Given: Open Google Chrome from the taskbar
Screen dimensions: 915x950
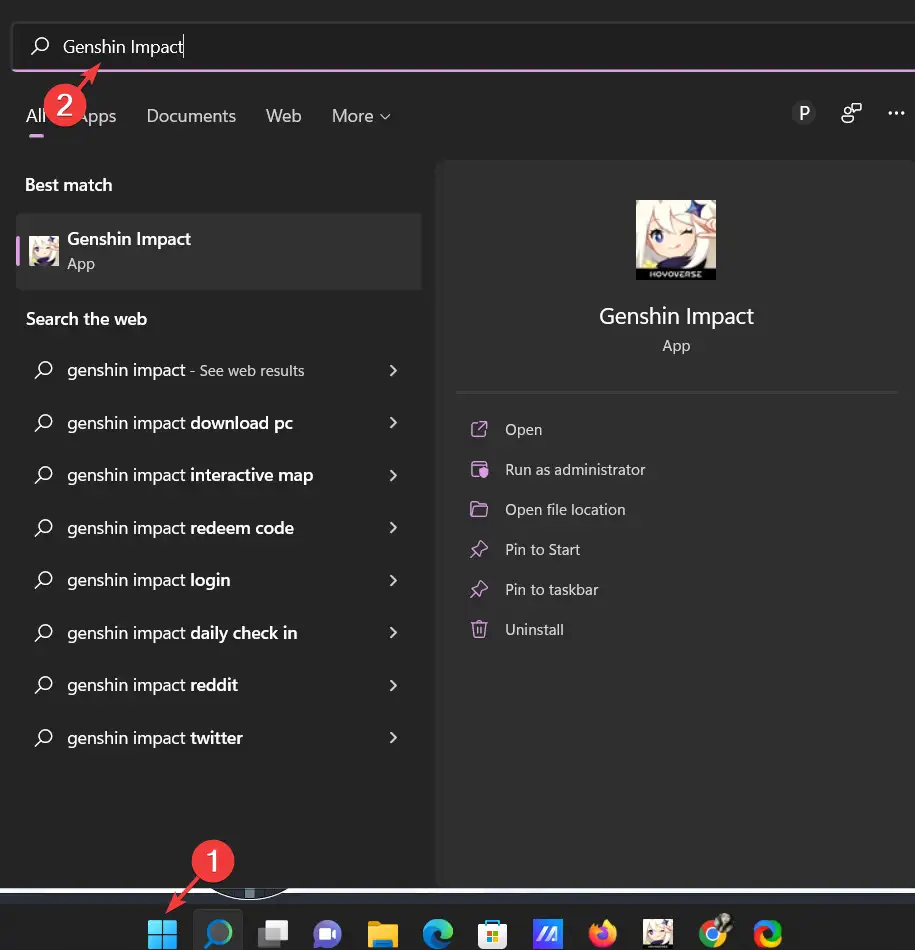Looking at the screenshot, I should (712, 934).
